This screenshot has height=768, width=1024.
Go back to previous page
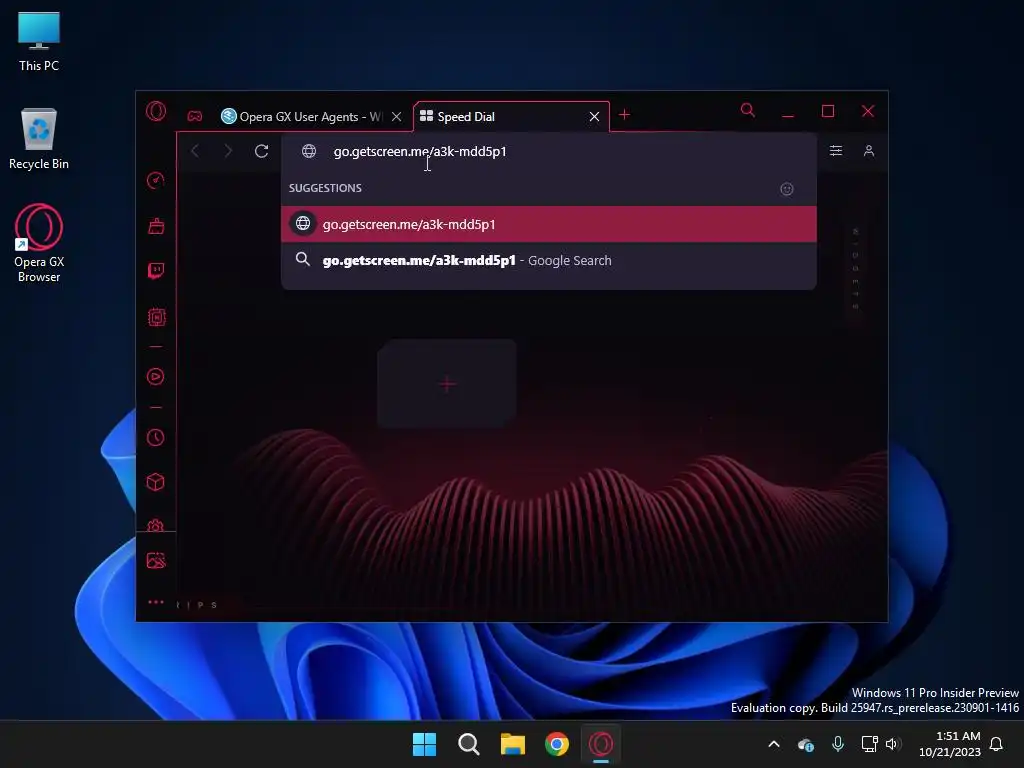(x=195, y=151)
